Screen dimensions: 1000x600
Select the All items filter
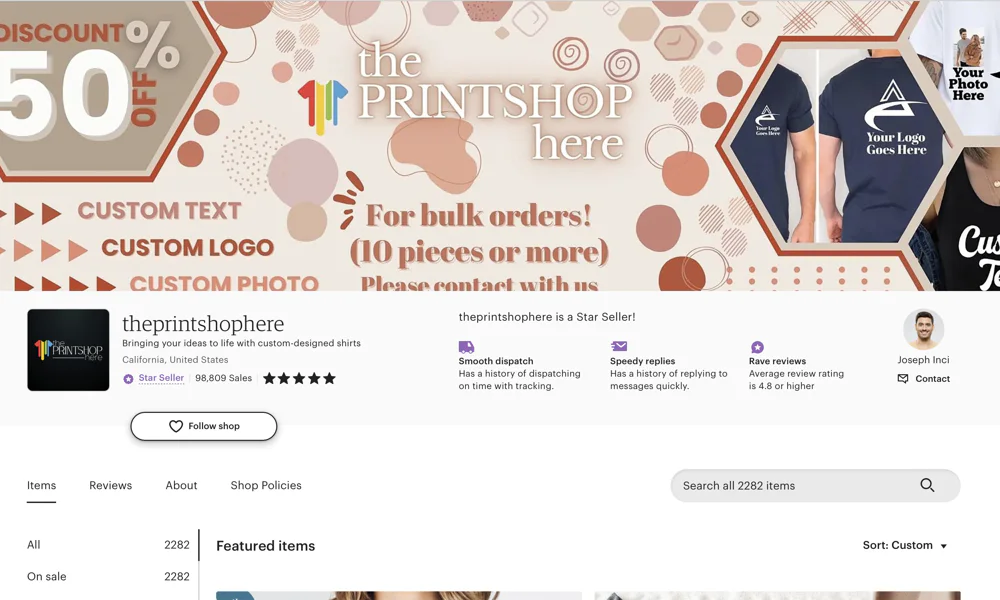[x=33, y=544]
